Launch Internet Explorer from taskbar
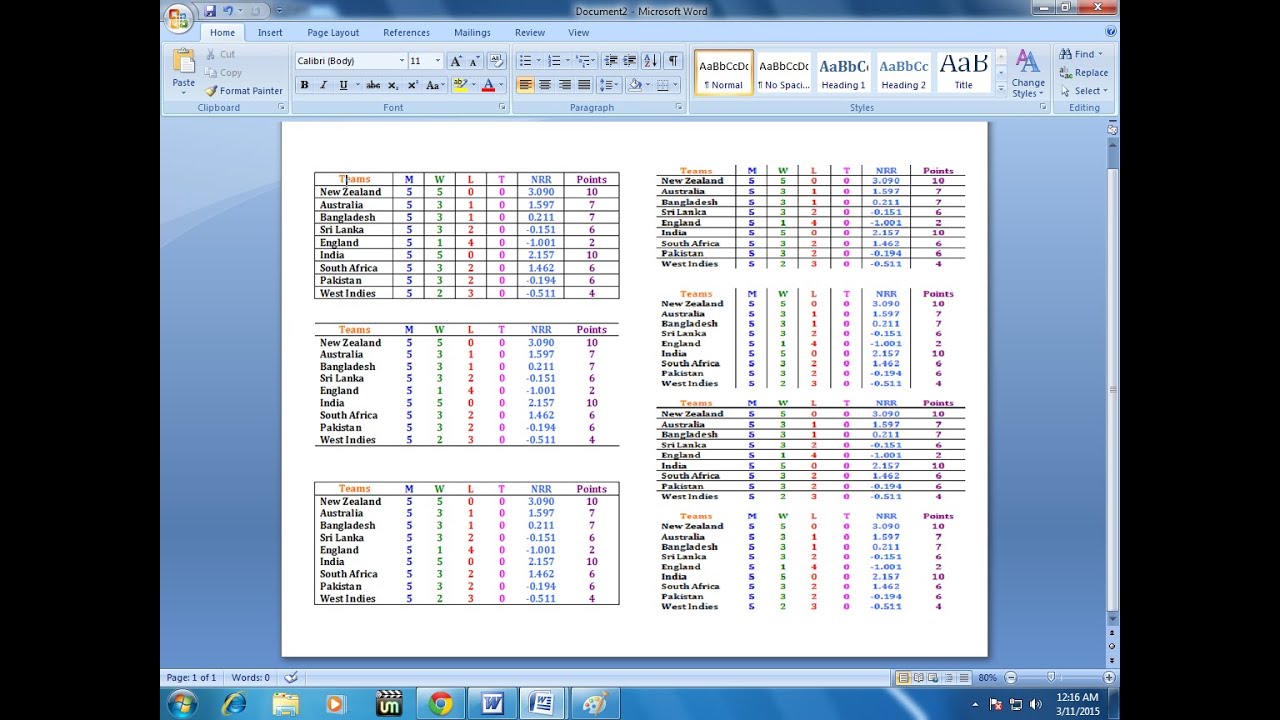The width and height of the screenshot is (1280, 720). (x=234, y=703)
